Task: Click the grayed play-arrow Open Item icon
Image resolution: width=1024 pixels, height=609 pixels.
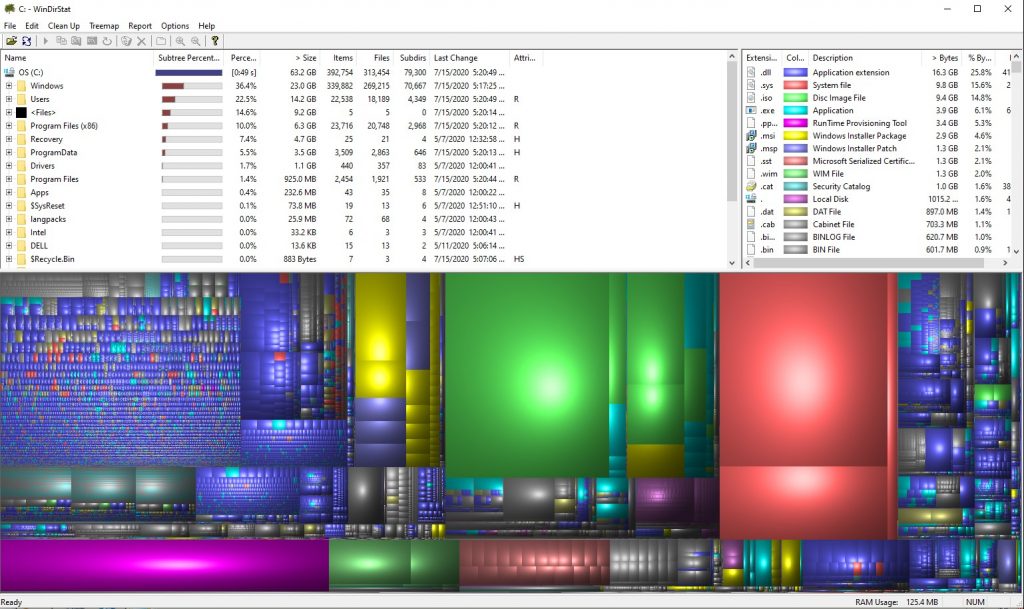Action: (x=46, y=41)
